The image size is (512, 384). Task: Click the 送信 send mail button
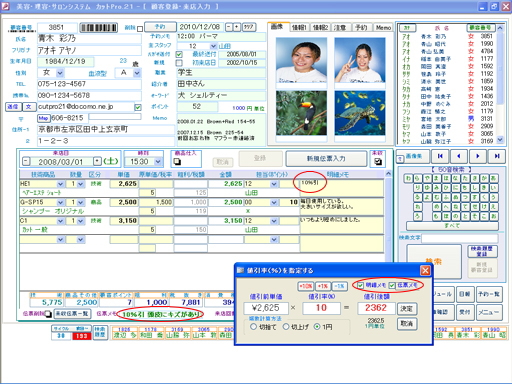click(13, 107)
